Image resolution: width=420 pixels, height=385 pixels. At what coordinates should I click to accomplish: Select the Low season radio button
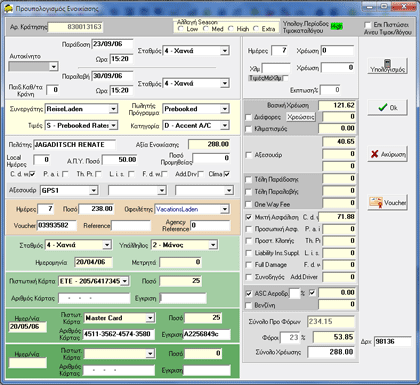pos(181,29)
